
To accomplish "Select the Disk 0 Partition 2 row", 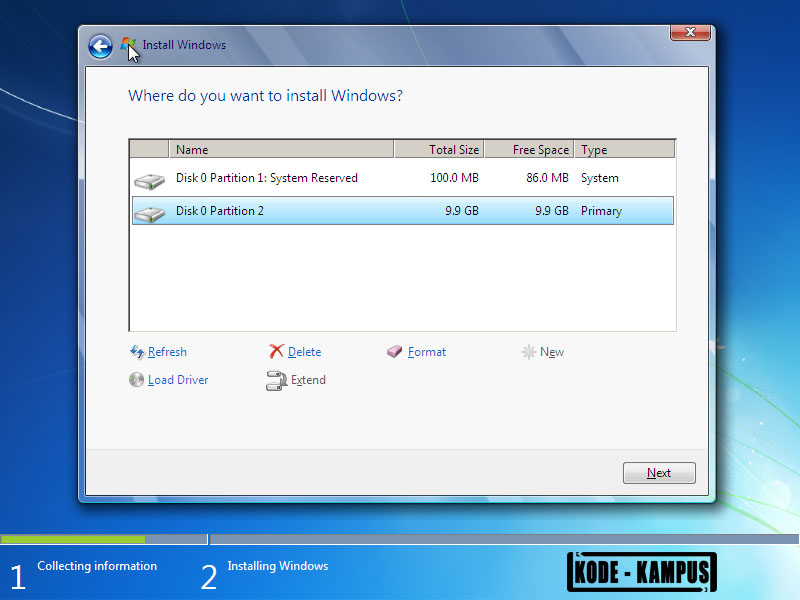I will coord(403,211).
